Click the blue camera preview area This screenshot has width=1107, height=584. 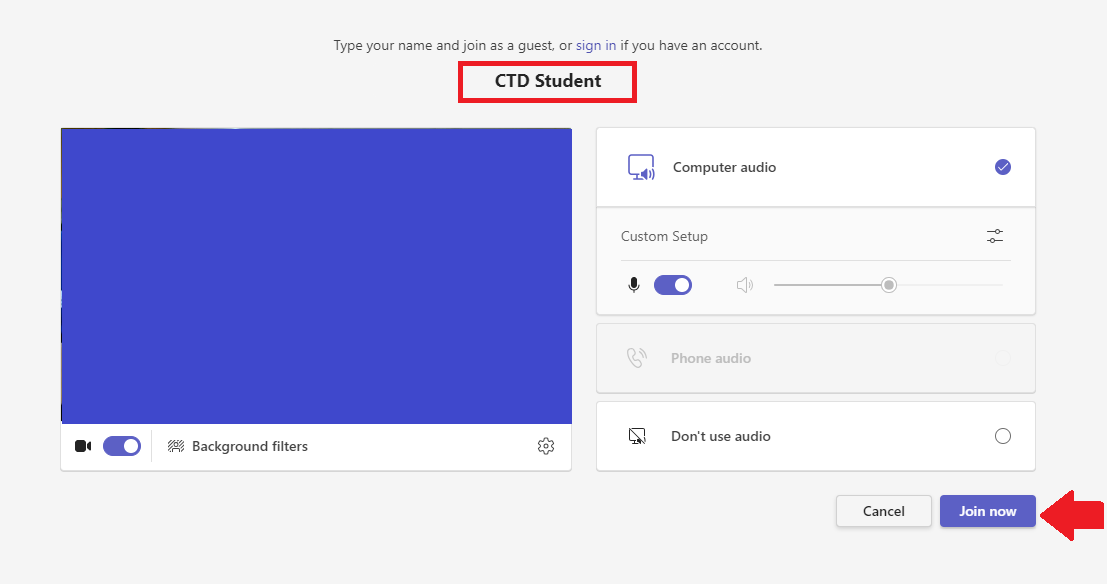pos(316,276)
